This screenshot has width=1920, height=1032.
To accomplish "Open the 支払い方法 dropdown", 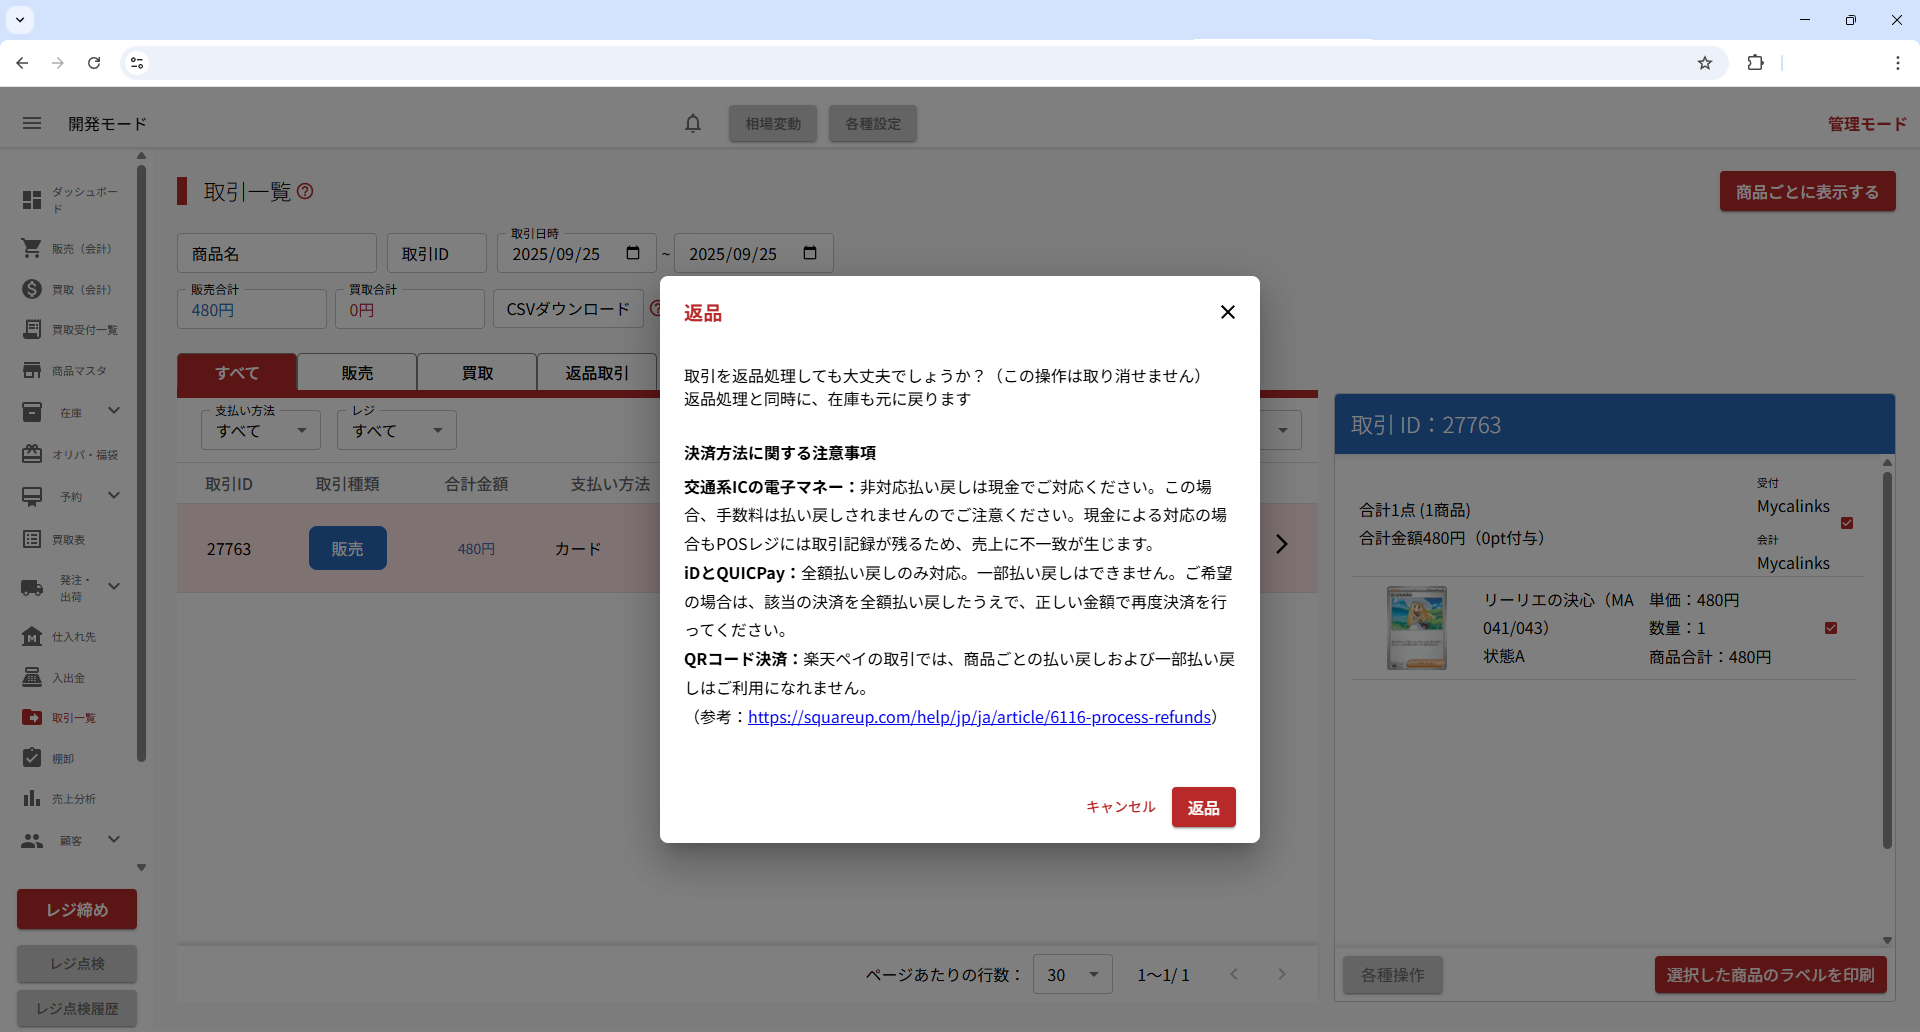I will [260, 431].
